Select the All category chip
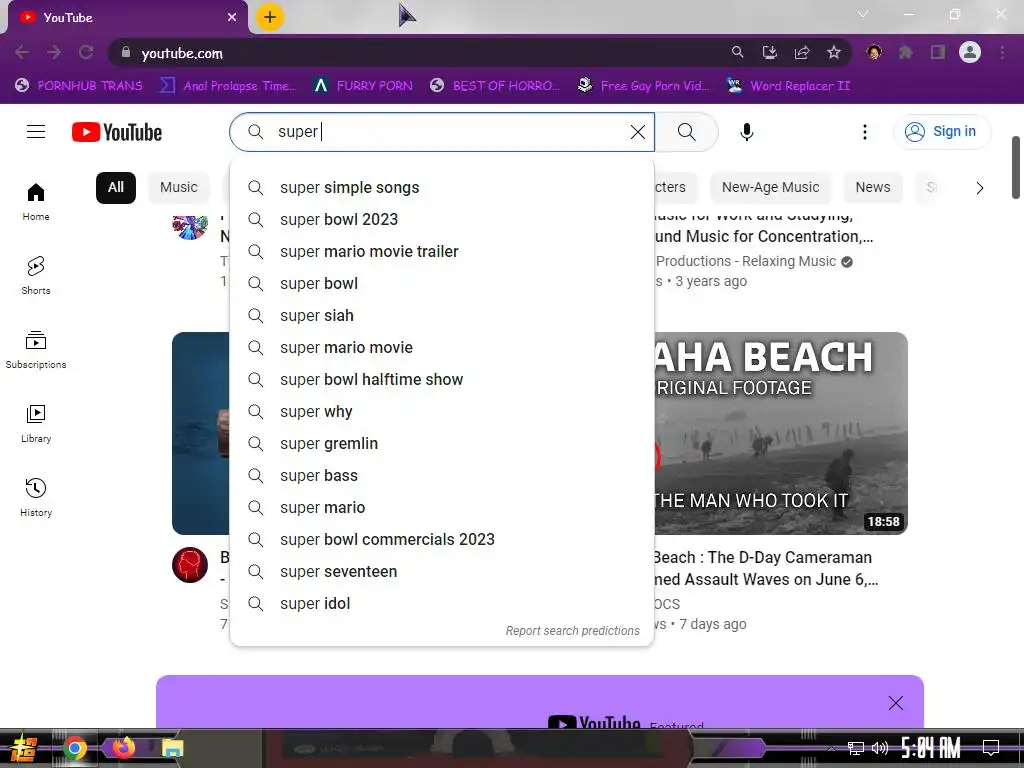The width and height of the screenshot is (1024, 768). click(116, 188)
